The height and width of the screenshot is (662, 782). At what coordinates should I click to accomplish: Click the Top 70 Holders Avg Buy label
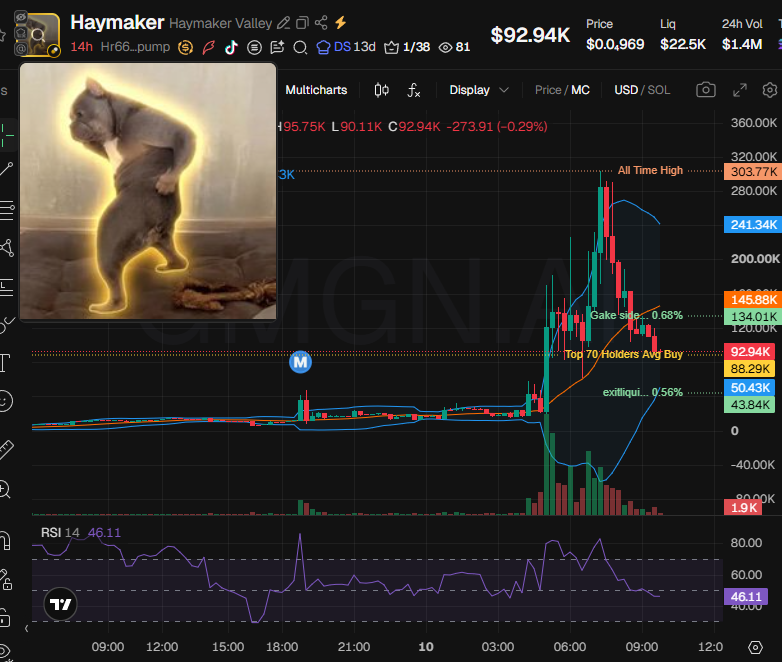pyautogui.click(x=623, y=354)
